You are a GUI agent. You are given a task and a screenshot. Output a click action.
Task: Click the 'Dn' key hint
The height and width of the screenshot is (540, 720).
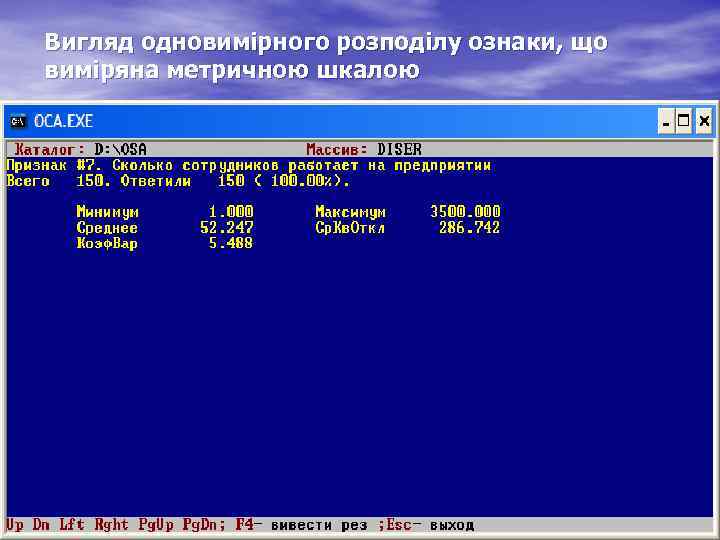41,524
